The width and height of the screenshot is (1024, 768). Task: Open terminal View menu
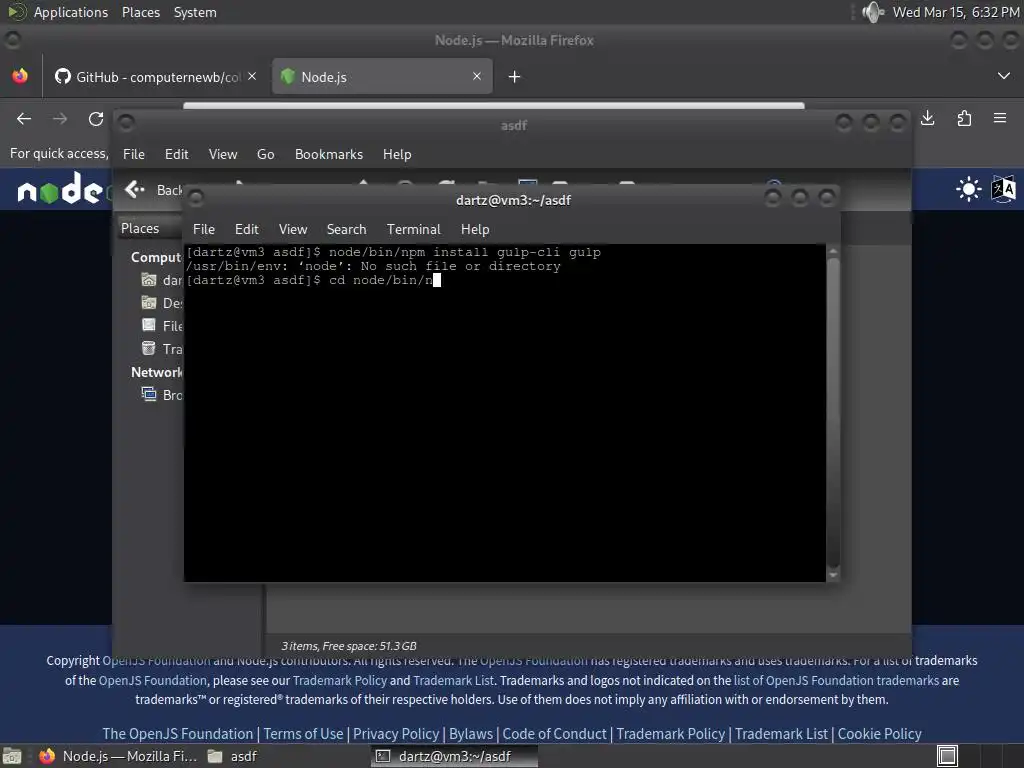pyautogui.click(x=293, y=229)
